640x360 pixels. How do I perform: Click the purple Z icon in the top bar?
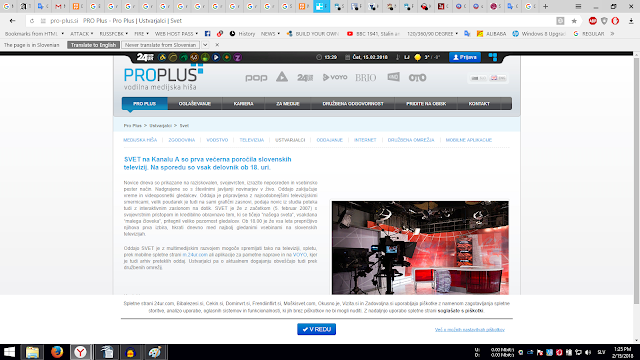coord(237,58)
